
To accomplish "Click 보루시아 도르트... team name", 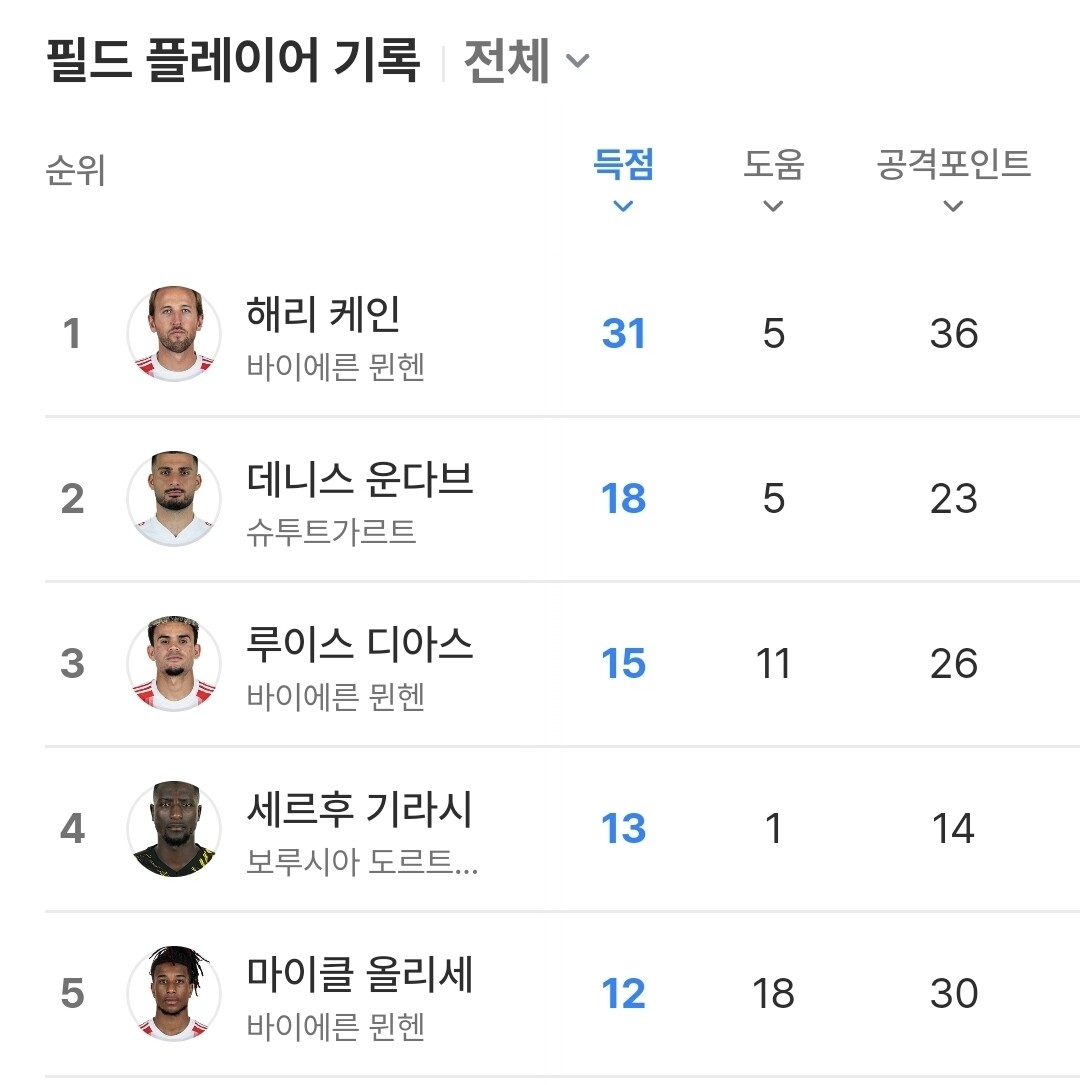I will pos(363,861).
